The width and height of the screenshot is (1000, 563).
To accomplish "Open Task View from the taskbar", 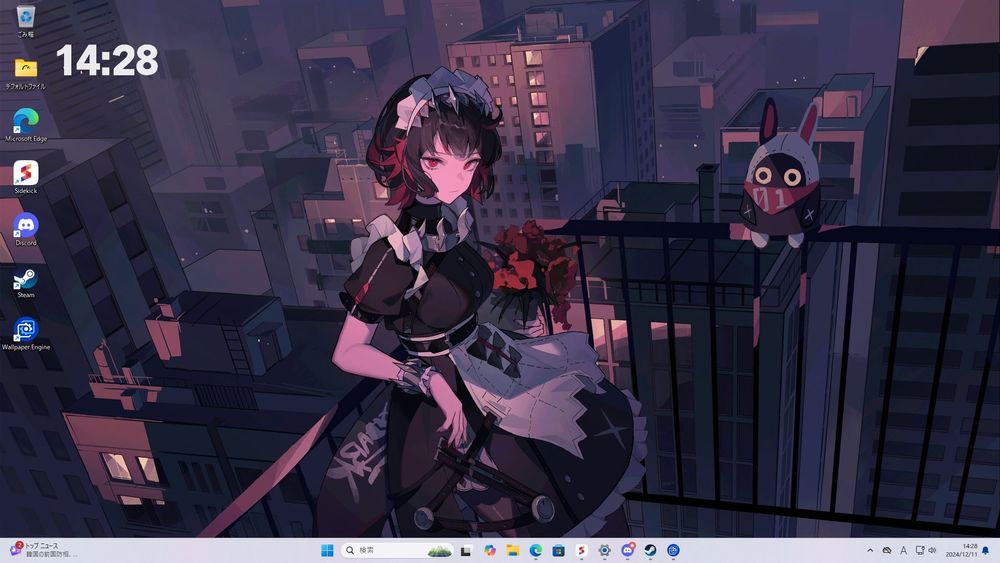I will coord(466,550).
